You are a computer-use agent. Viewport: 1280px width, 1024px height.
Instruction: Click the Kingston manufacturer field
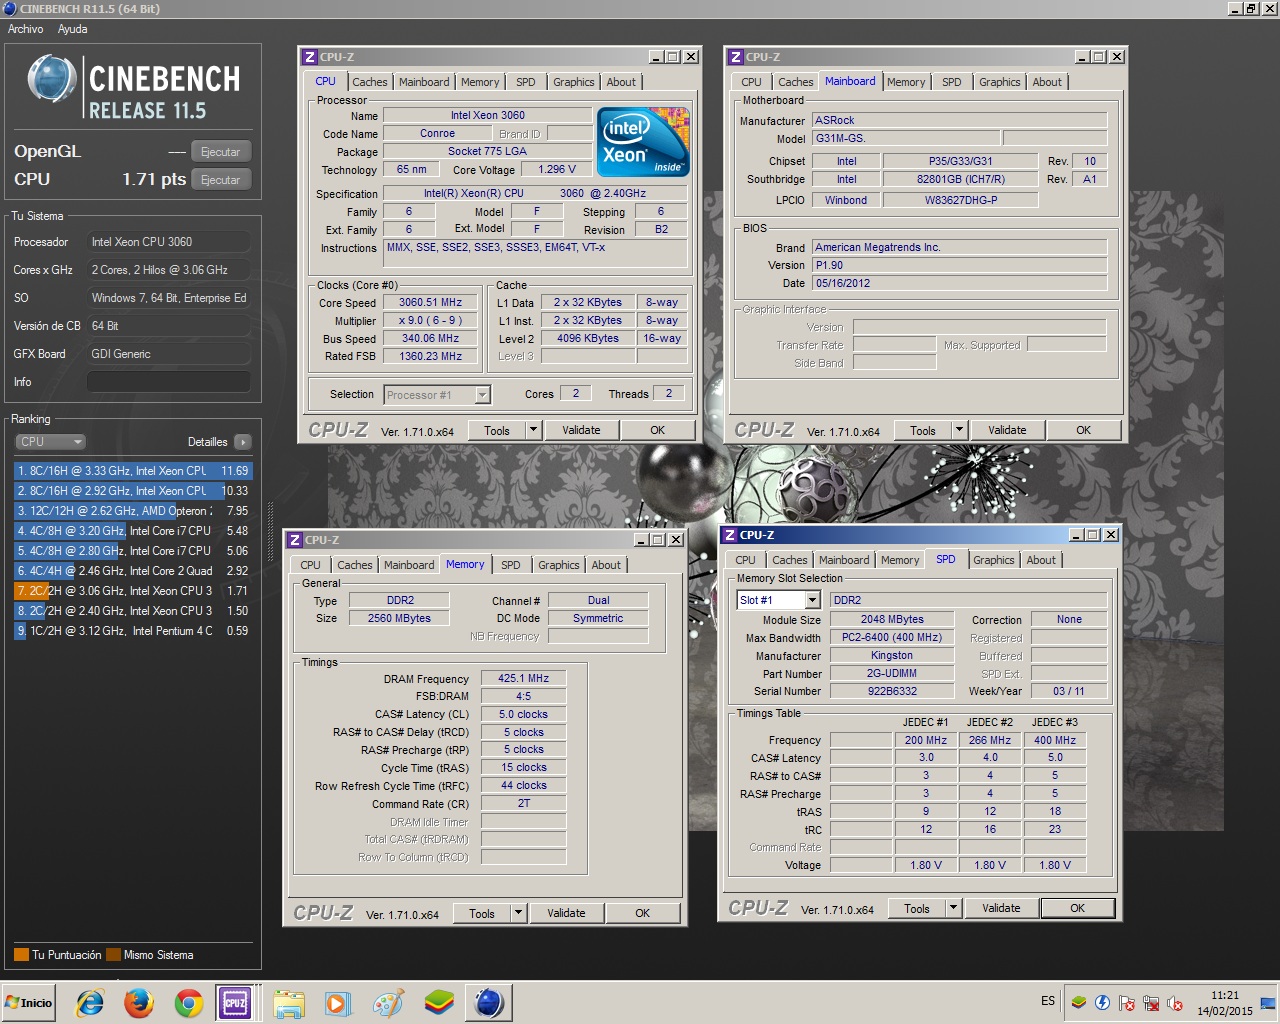click(x=892, y=656)
